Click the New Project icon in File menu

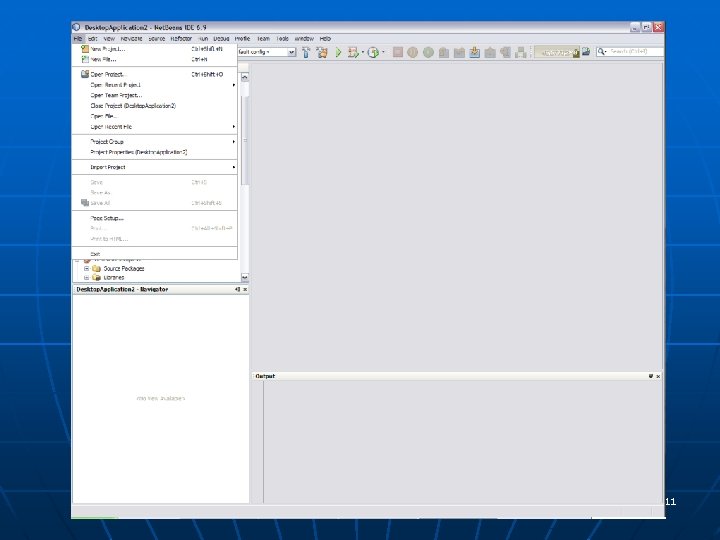tap(84, 49)
